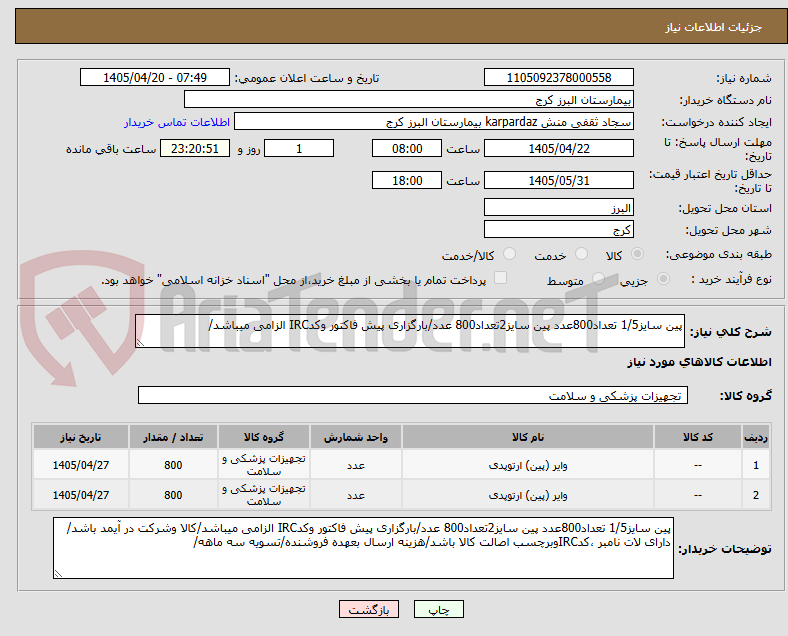Click row 2 item name وایر (پین) ارتوپدی

[x=528, y=495]
